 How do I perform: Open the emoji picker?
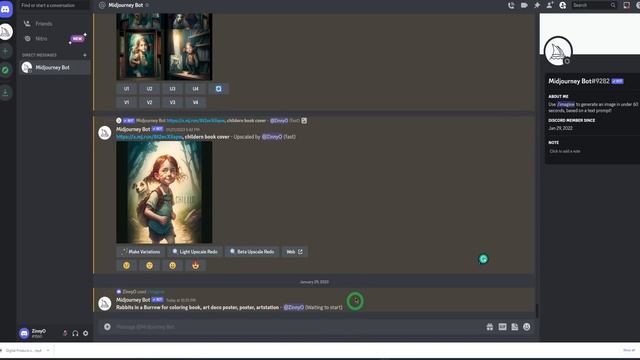[x=527, y=327]
